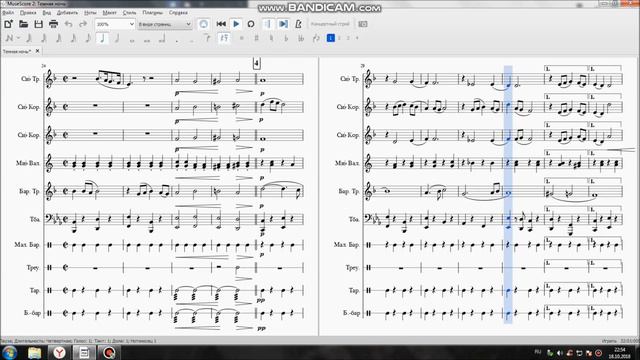
Task: Open File Explorer from the taskbar
Action: (x=35, y=353)
